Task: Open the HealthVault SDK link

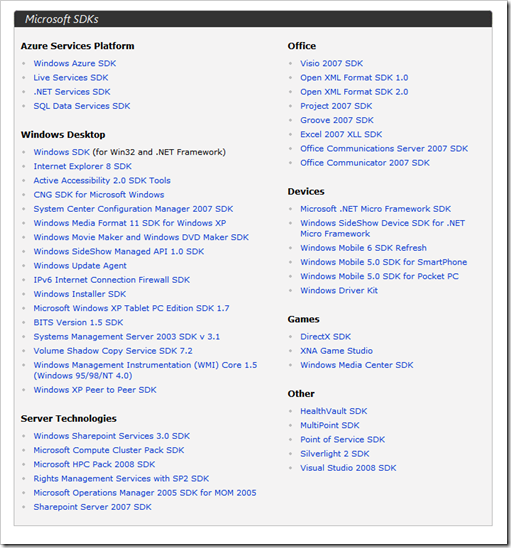Action: click(x=334, y=411)
